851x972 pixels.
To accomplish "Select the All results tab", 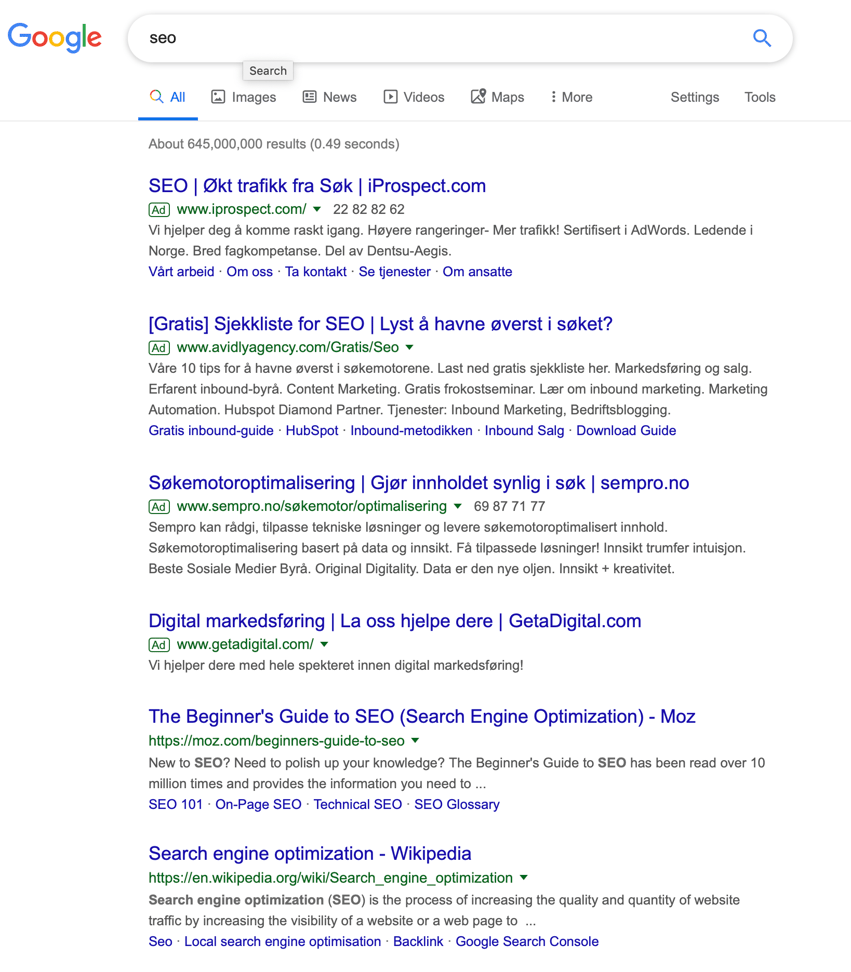I will point(168,97).
